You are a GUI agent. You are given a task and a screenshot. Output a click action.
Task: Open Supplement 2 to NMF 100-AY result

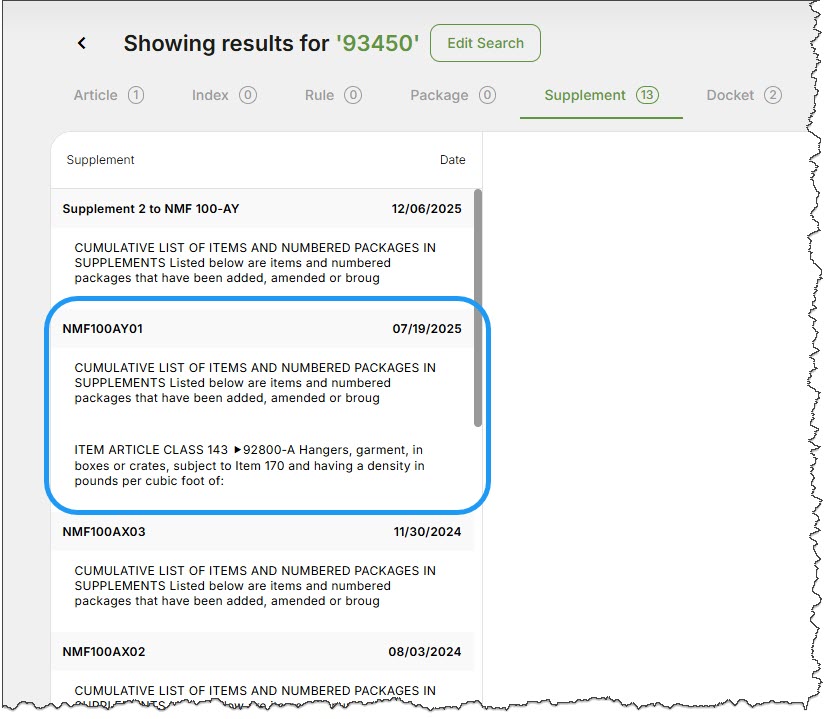click(151, 209)
